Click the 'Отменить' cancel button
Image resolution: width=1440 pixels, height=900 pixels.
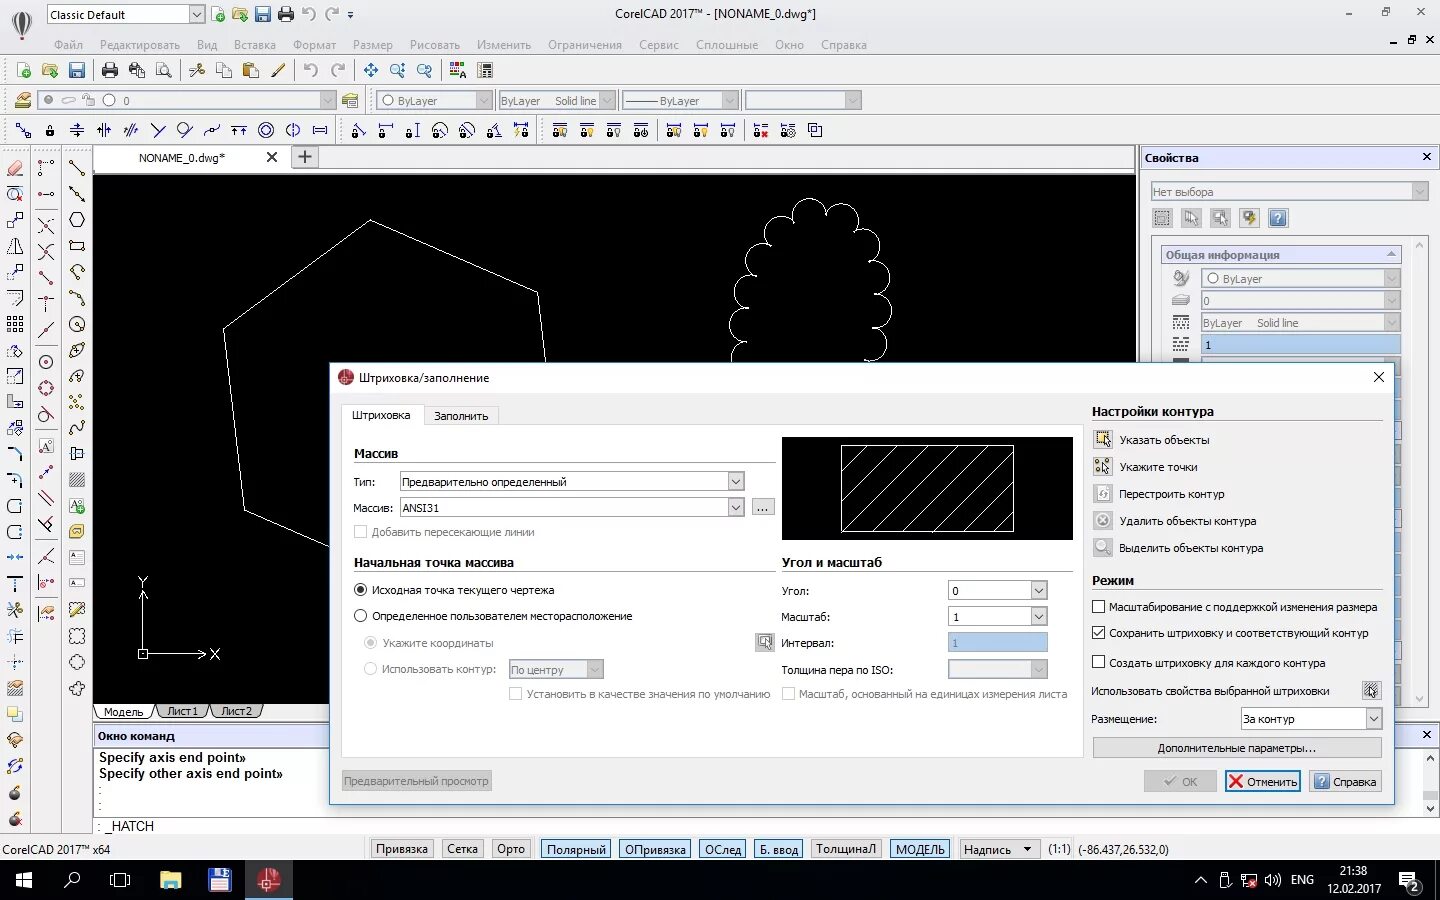pos(1262,781)
